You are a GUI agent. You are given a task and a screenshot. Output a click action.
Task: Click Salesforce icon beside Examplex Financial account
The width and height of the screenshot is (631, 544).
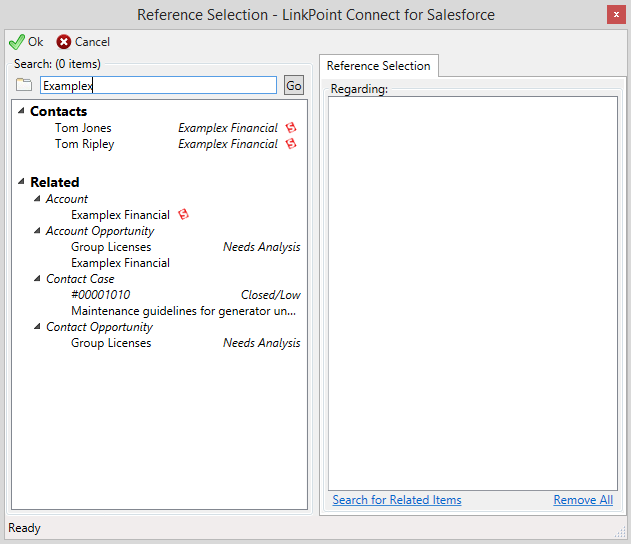[184, 214]
